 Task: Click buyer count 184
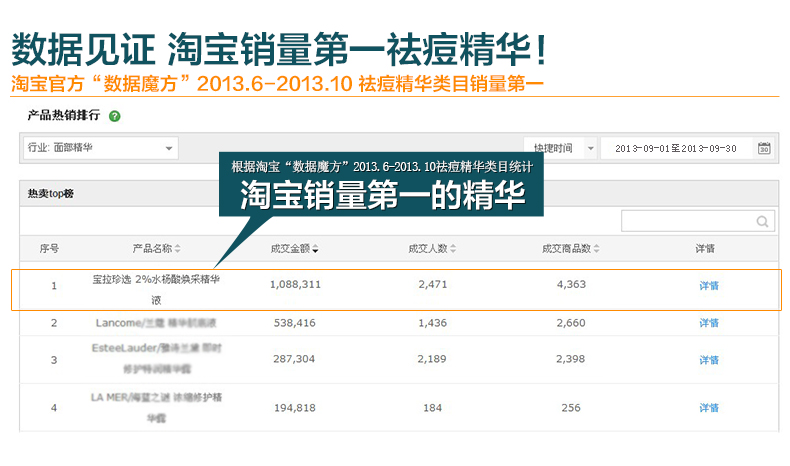432,408
